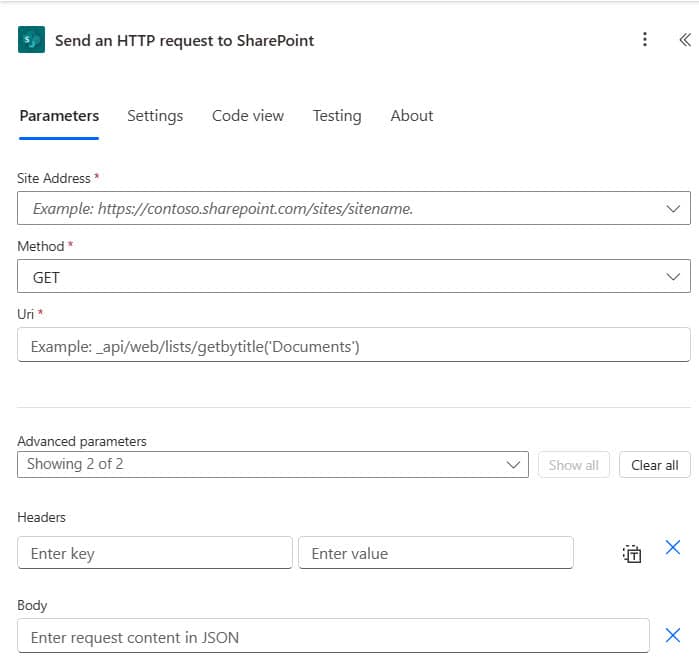Viewport: 699px width, 672px height.
Task: Select the Parameters tab
Action: point(59,116)
